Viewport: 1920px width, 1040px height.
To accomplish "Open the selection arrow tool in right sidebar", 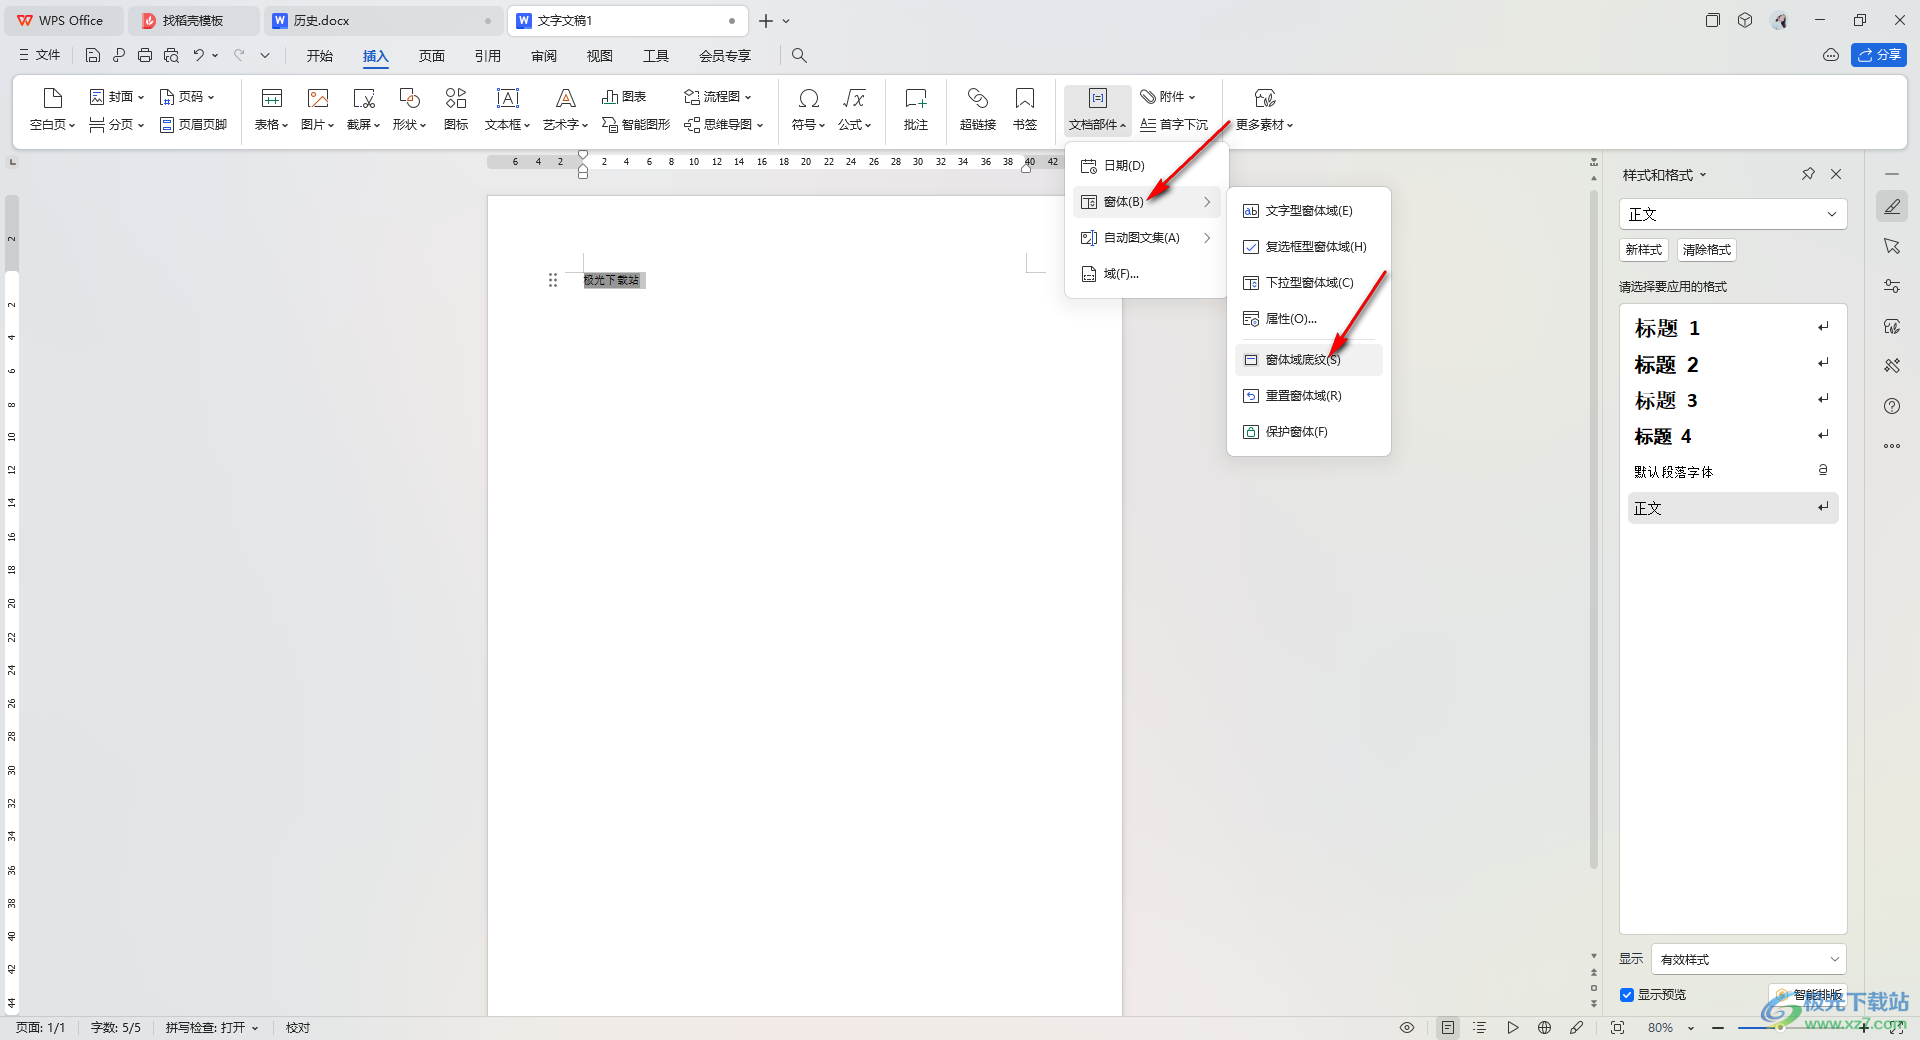I will [x=1892, y=246].
